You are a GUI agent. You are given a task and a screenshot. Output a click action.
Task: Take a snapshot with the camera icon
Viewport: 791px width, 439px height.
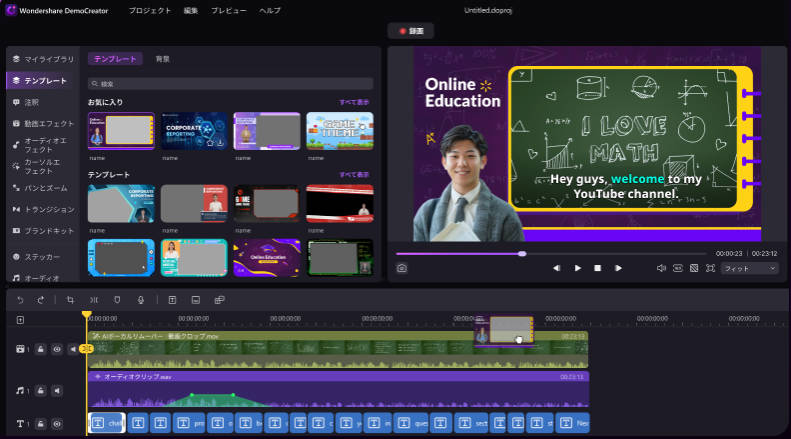click(402, 268)
